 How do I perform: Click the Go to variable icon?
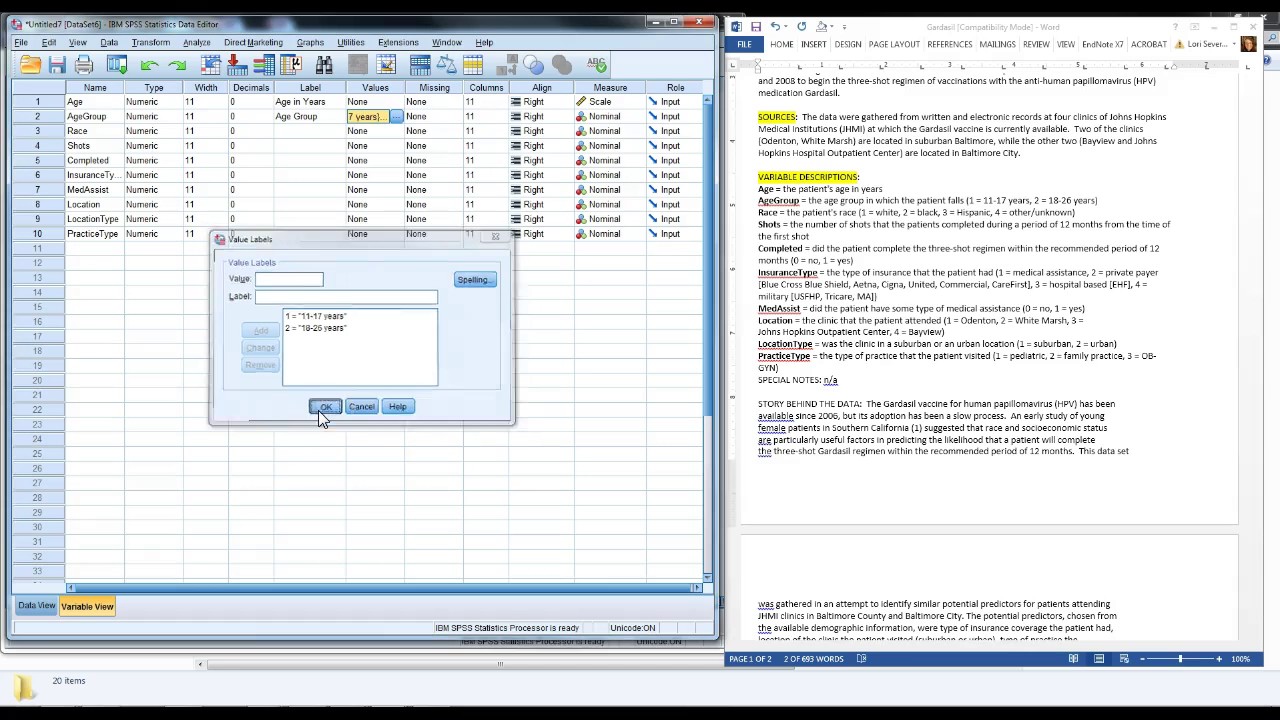click(x=237, y=65)
